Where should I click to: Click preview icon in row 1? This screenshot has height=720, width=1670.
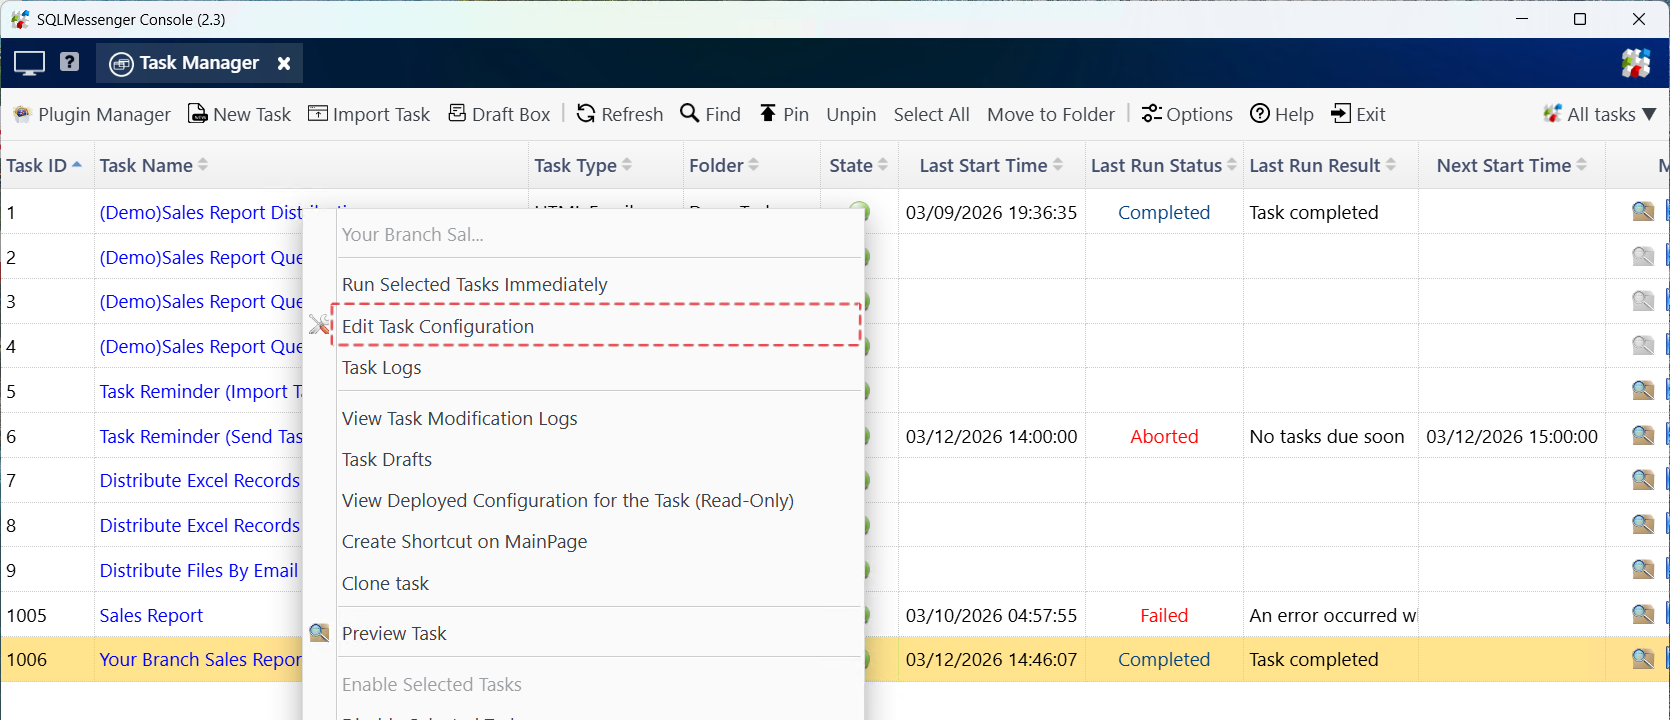(x=1643, y=211)
